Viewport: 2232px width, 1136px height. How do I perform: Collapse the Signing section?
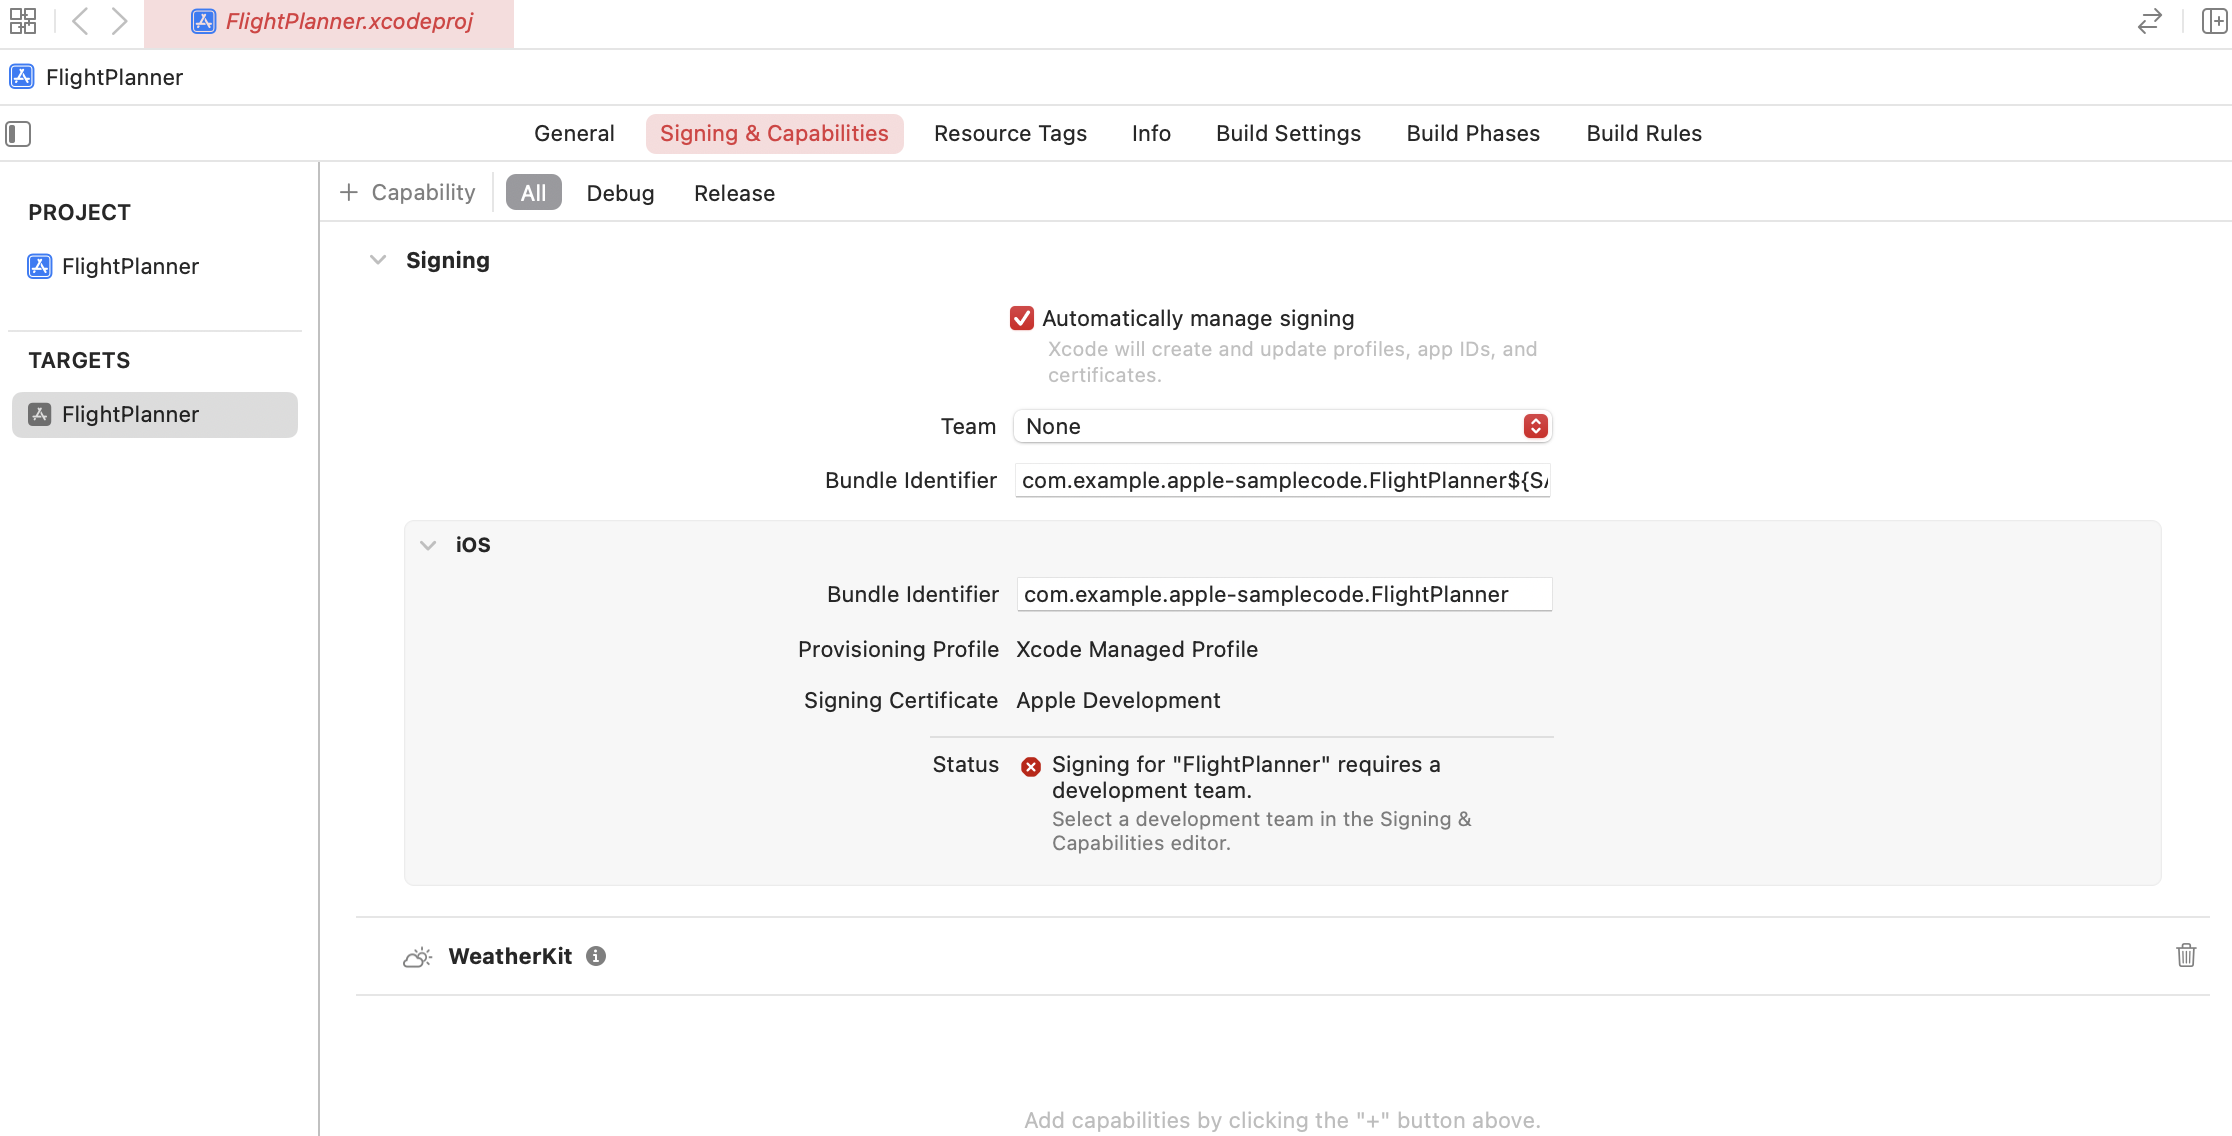[378, 260]
